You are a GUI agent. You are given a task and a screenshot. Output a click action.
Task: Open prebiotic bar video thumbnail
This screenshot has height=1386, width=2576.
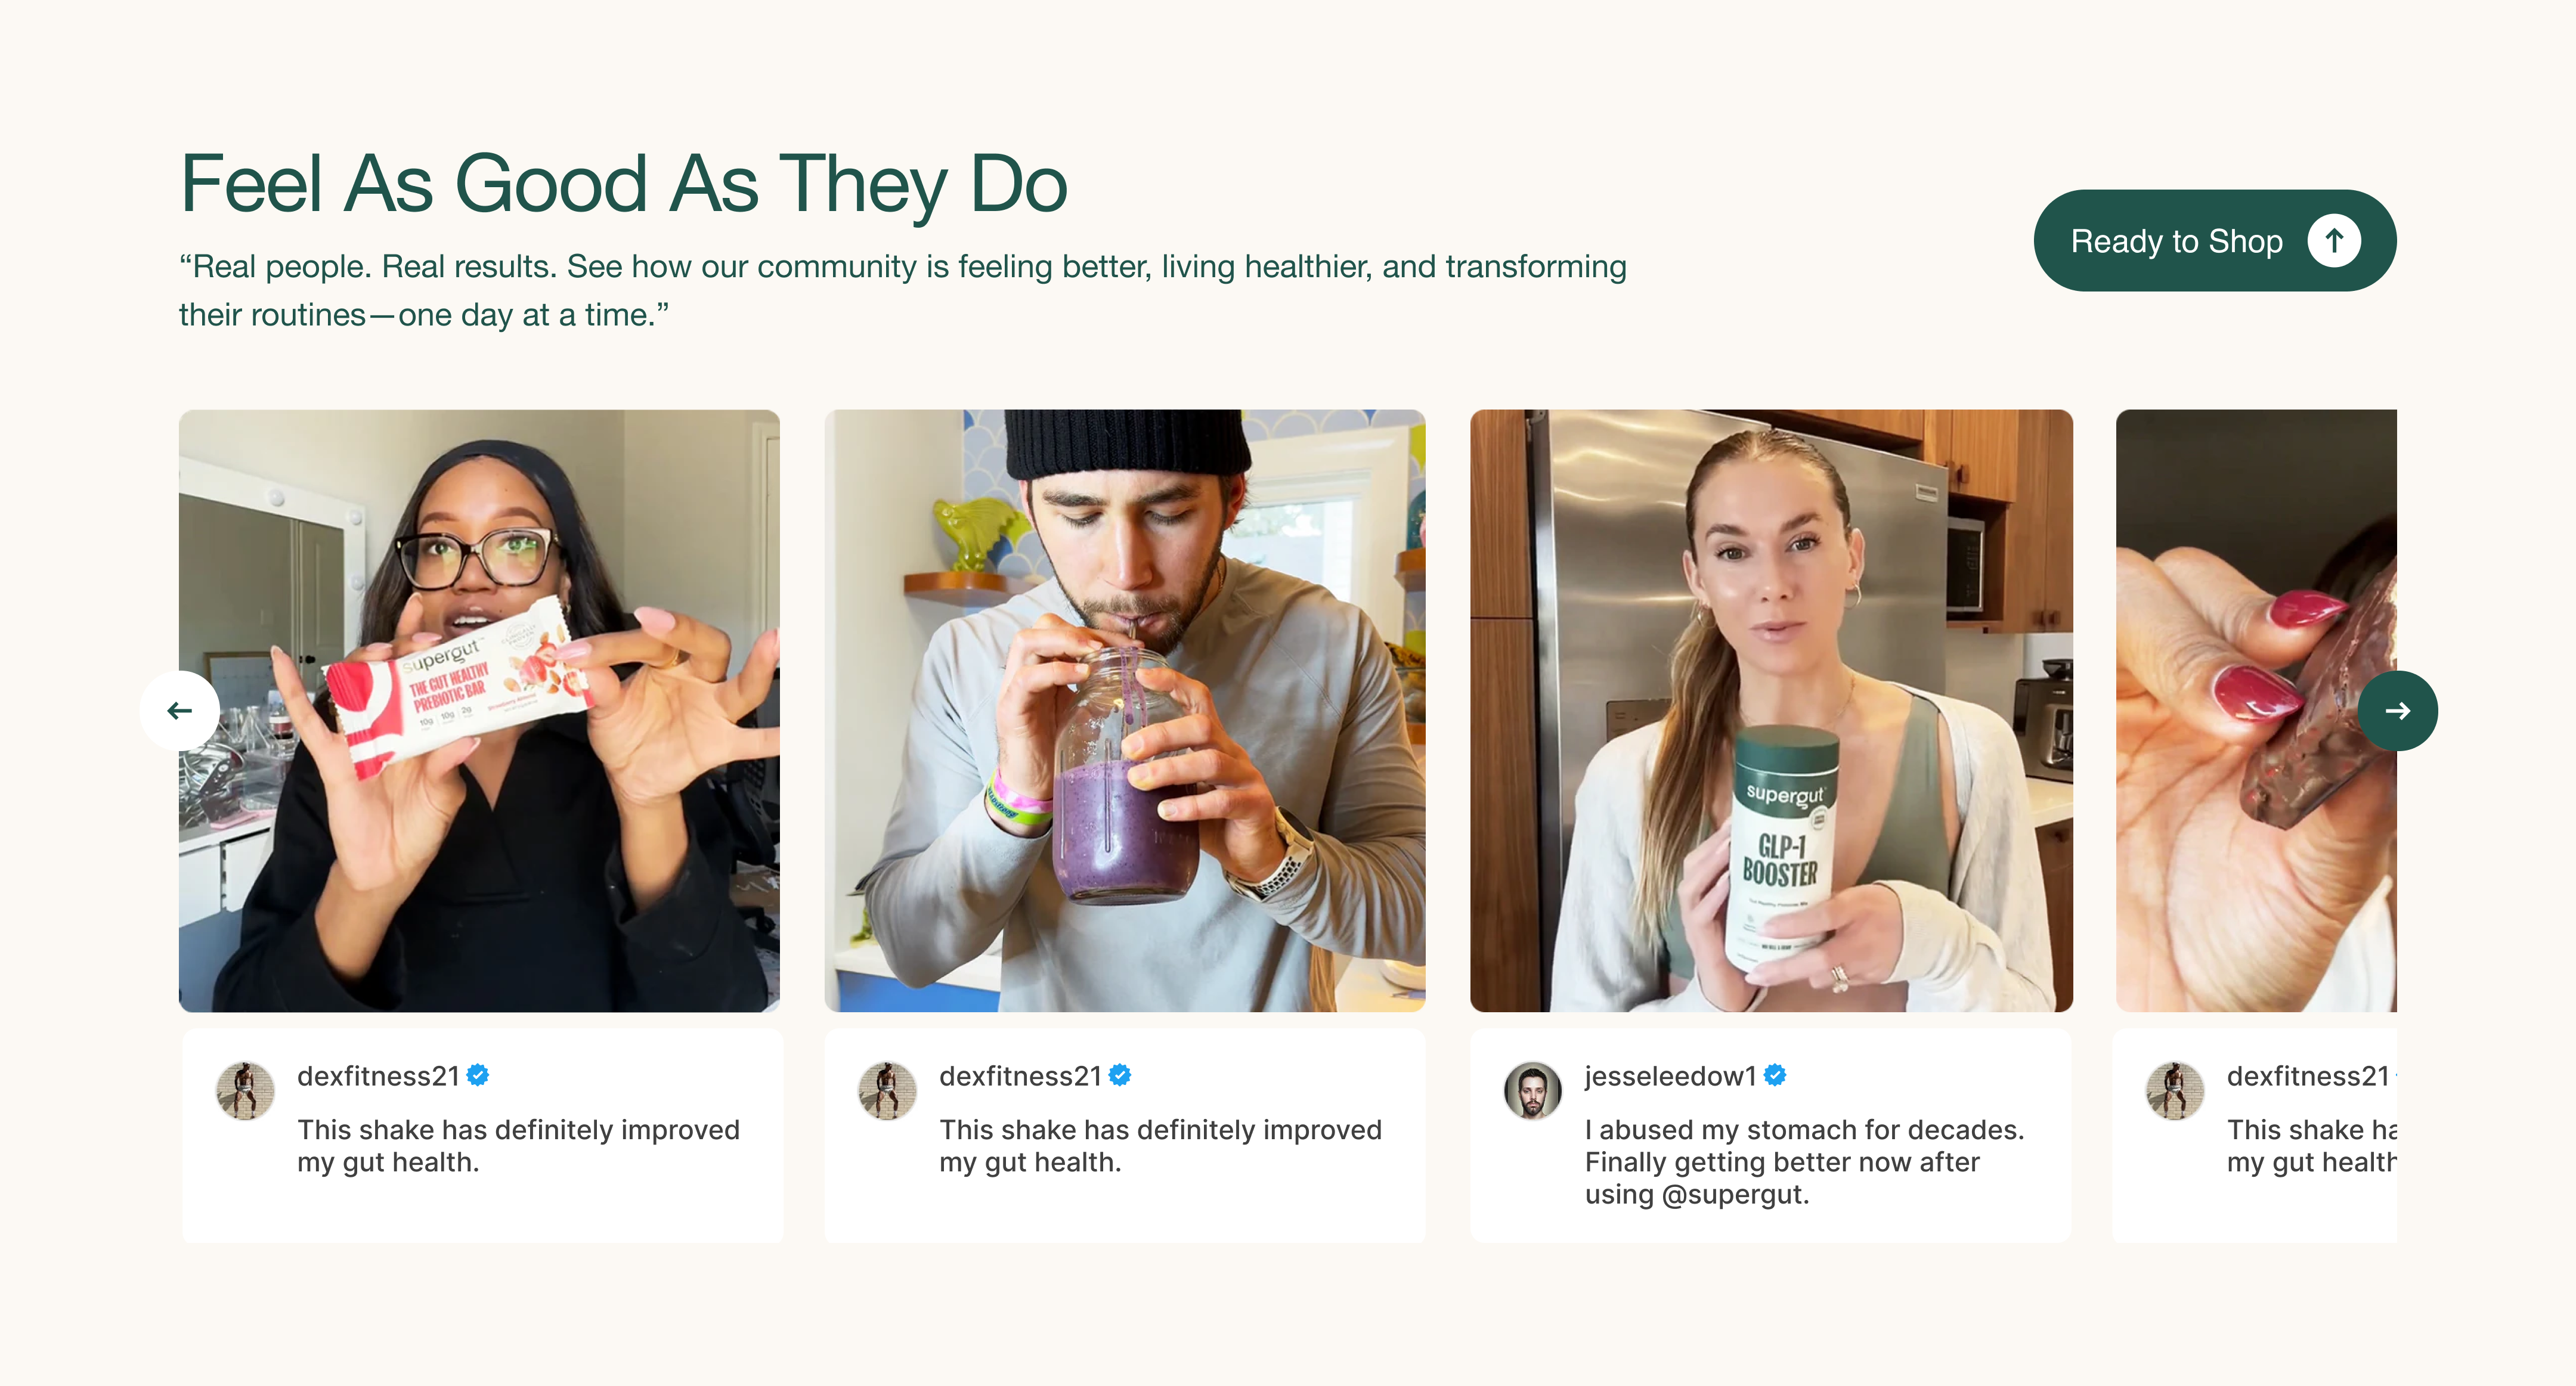click(479, 710)
